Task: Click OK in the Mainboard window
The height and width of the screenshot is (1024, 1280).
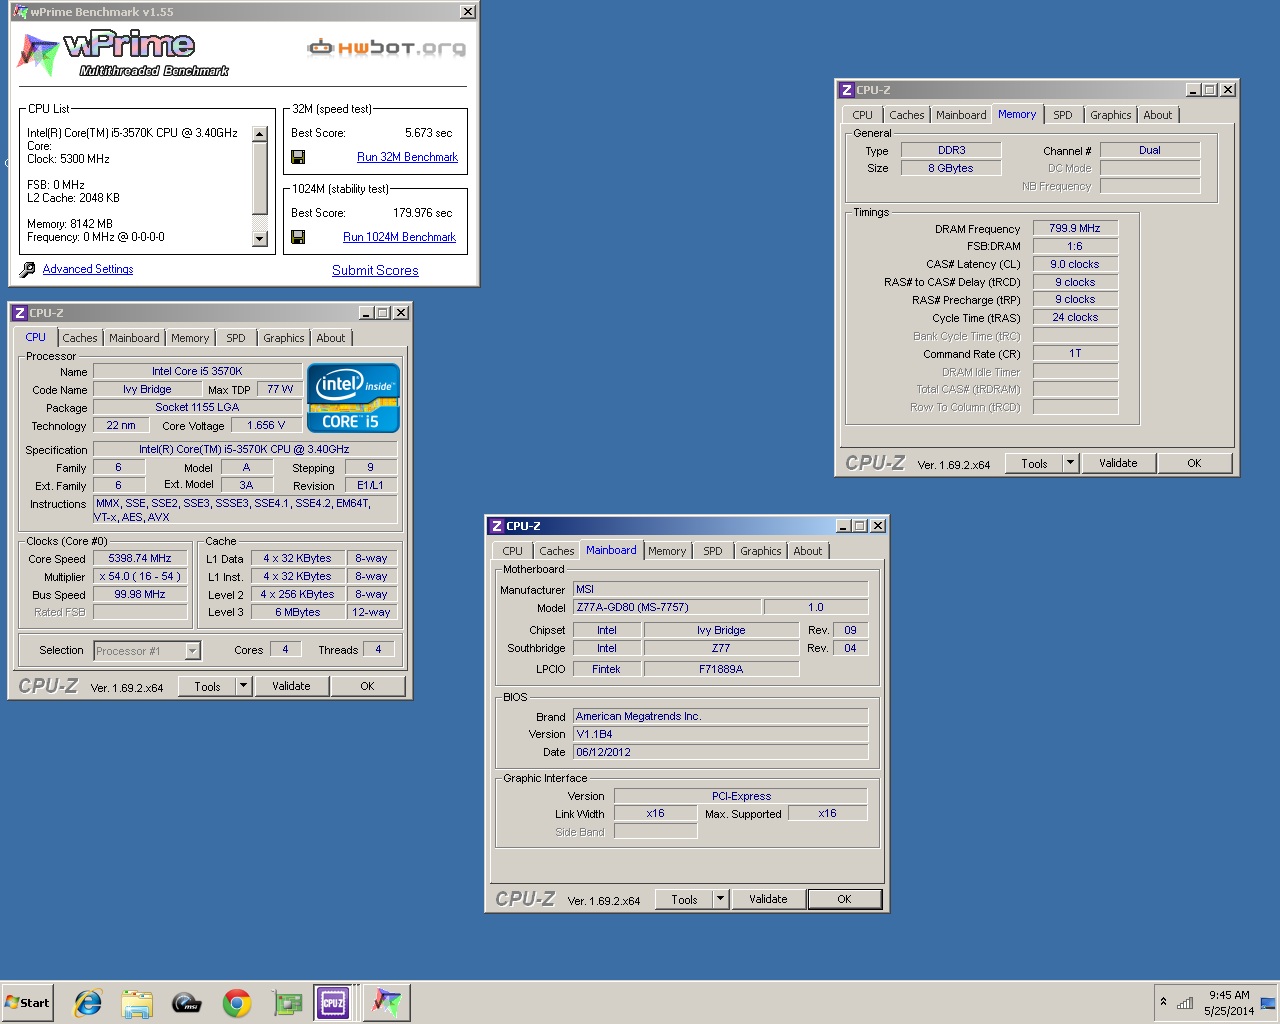Action: [844, 899]
